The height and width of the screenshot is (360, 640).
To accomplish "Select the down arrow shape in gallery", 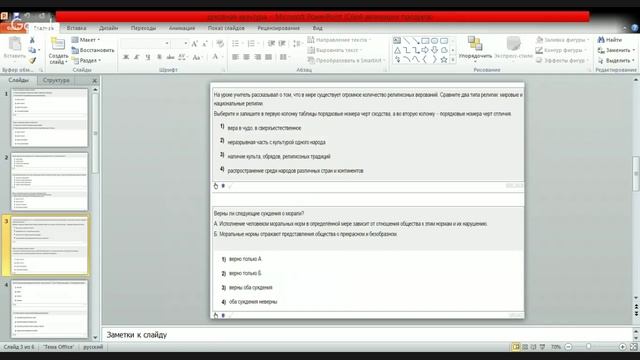I will coord(434,50).
